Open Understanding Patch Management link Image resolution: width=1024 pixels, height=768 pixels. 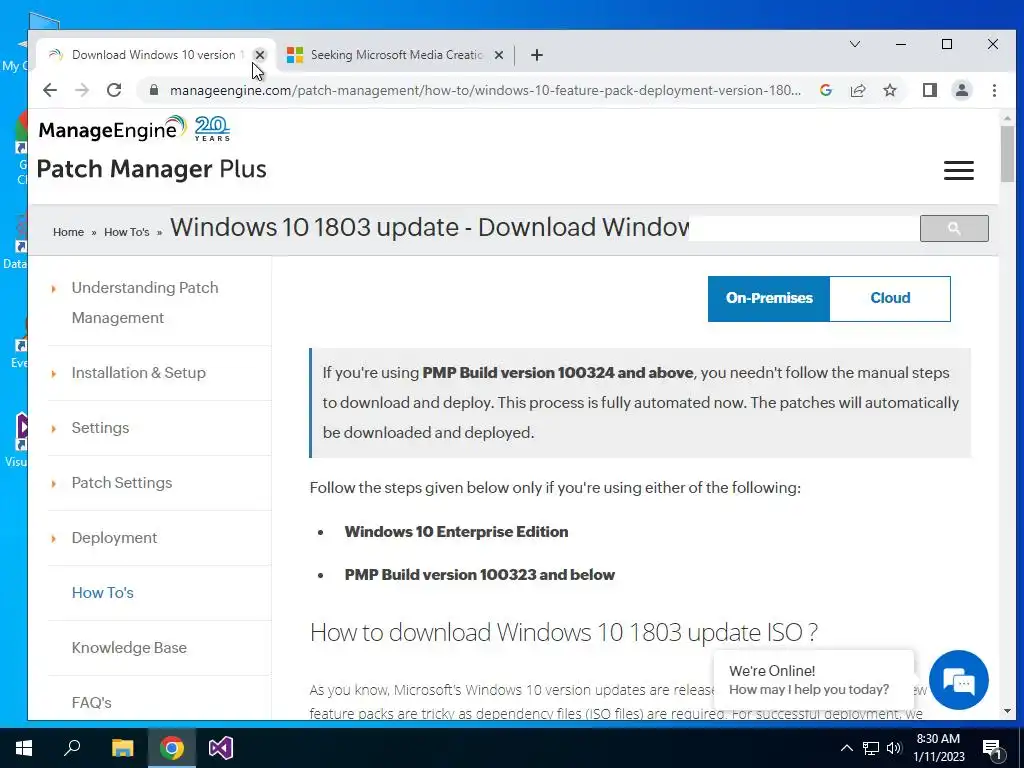point(145,302)
